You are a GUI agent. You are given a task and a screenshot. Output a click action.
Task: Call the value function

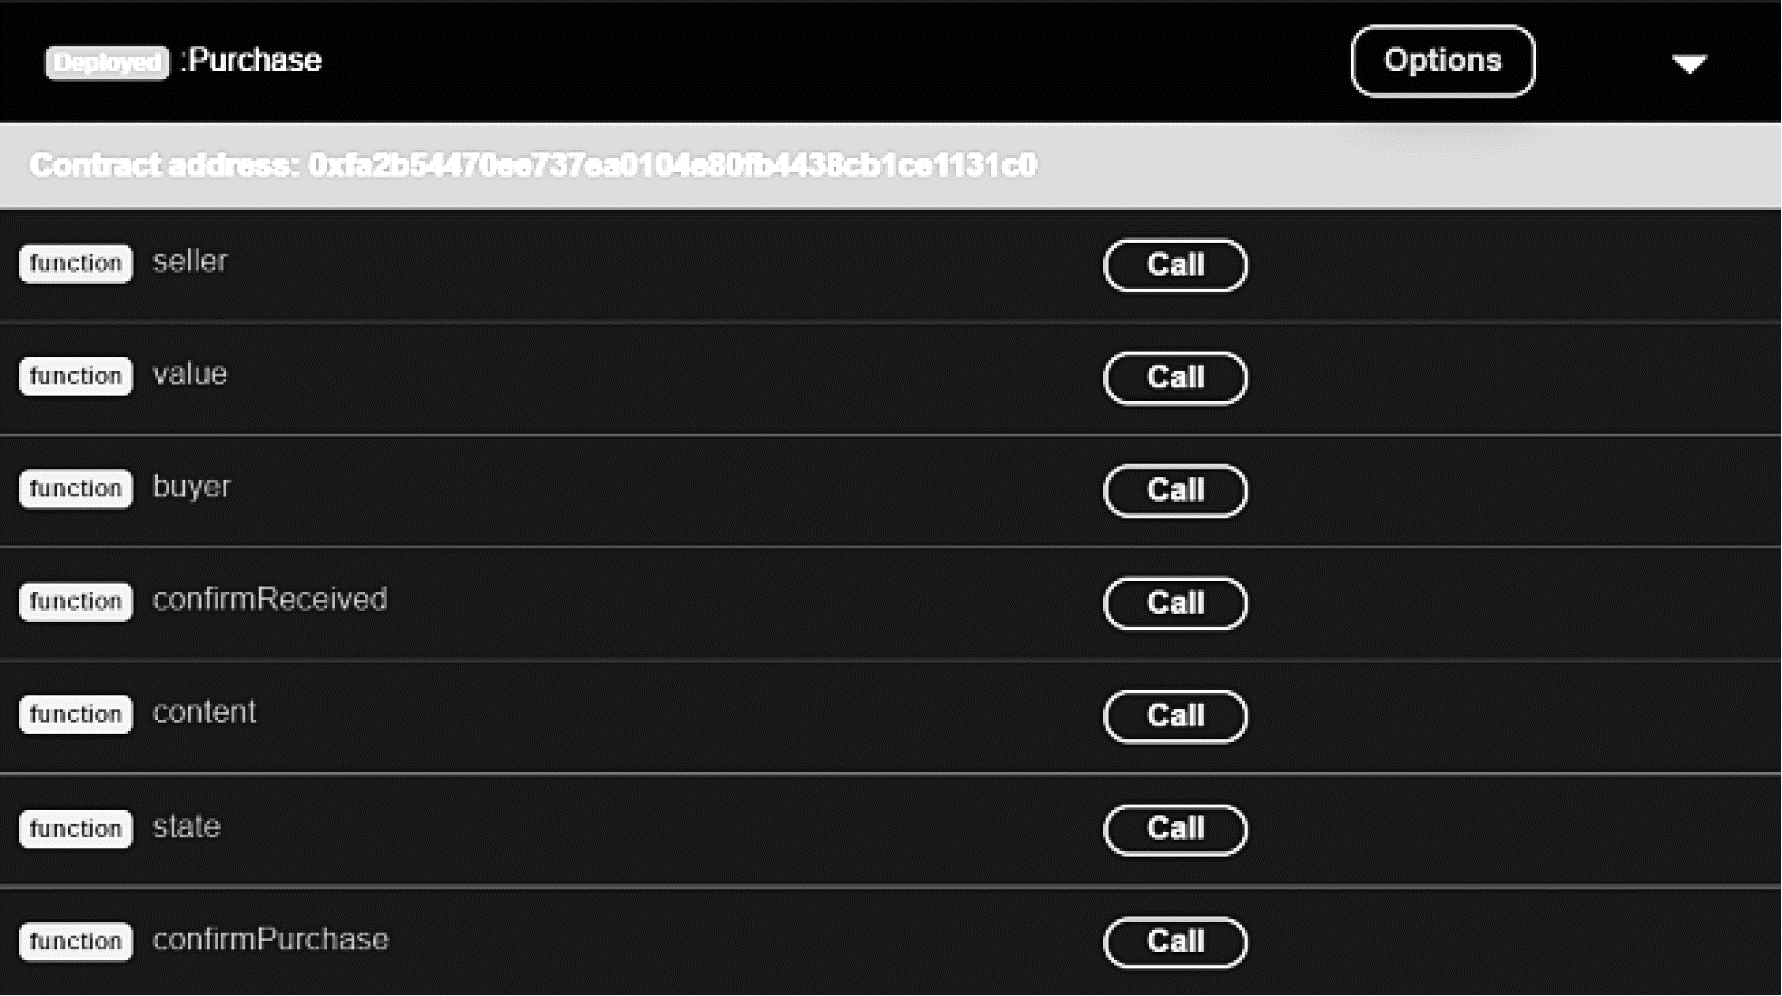(1175, 378)
